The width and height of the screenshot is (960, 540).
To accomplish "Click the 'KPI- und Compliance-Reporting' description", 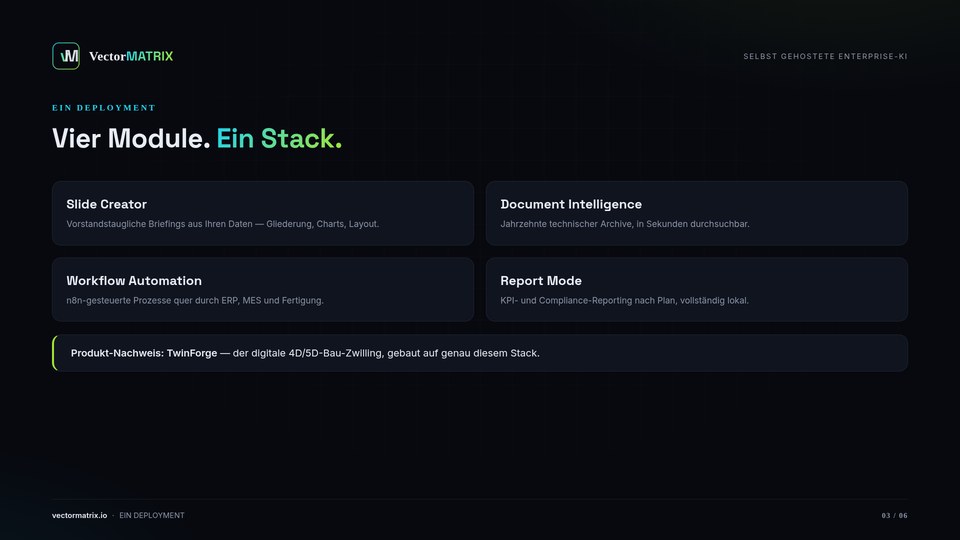I will point(624,301).
